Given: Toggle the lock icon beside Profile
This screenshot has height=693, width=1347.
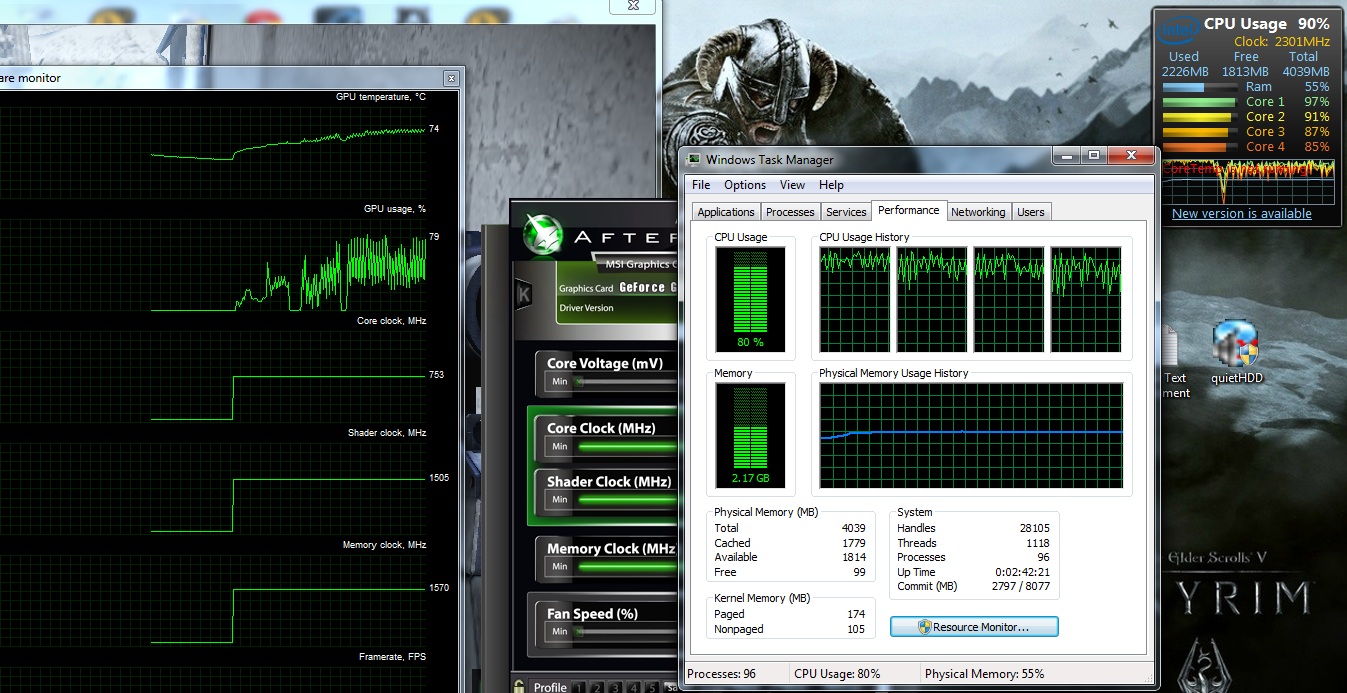Looking at the screenshot, I should pyautogui.click(x=520, y=686).
